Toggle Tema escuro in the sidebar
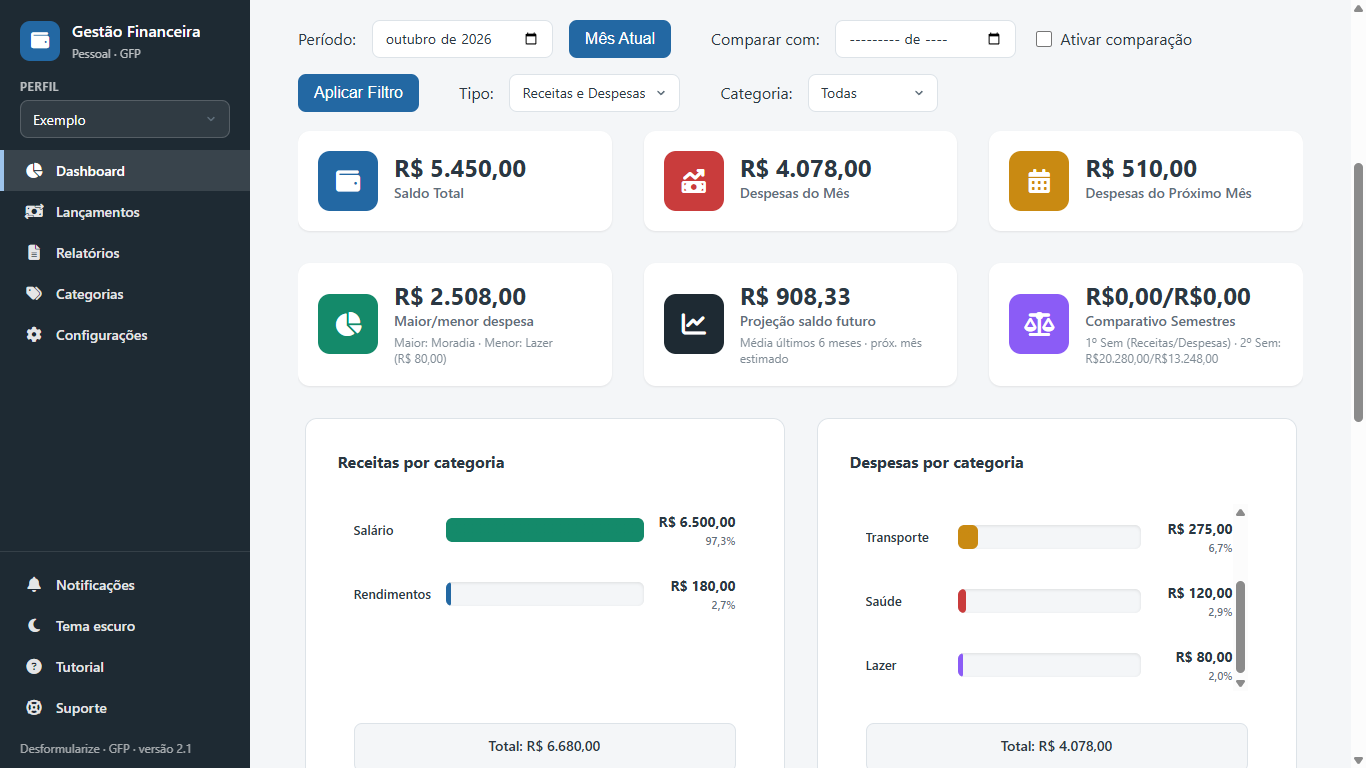 point(125,626)
